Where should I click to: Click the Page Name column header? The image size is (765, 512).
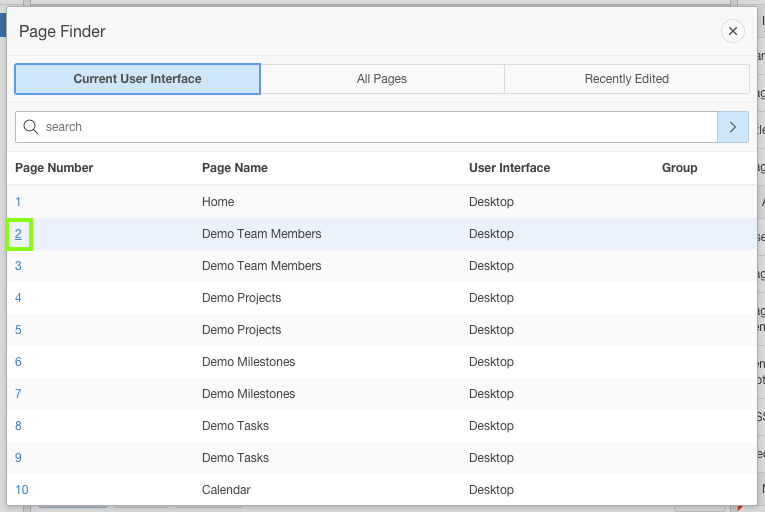pyautogui.click(x=235, y=168)
